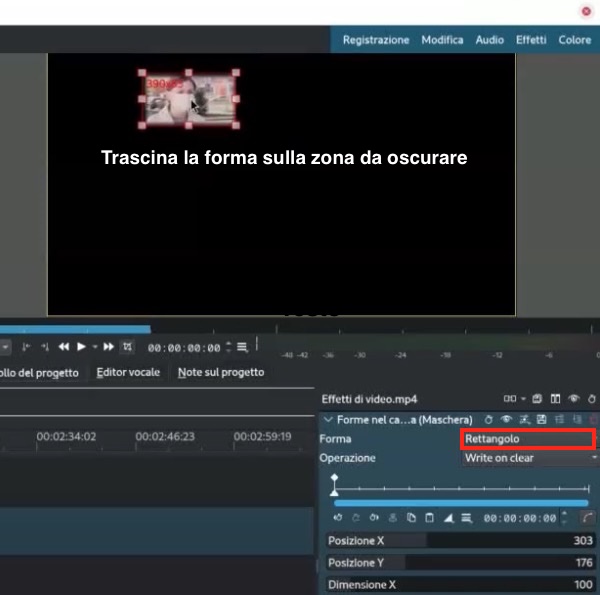Image resolution: width=600 pixels, height=595 pixels.
Task: Click the Posizione Y slider showing 176
Action: click(461, 562)
